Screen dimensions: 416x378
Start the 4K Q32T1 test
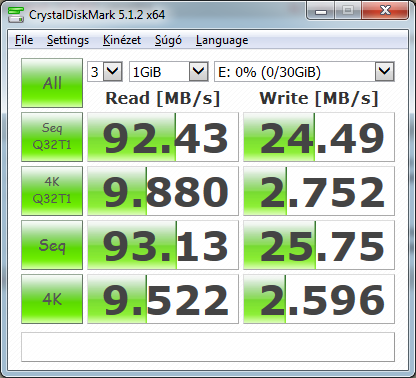52,191
